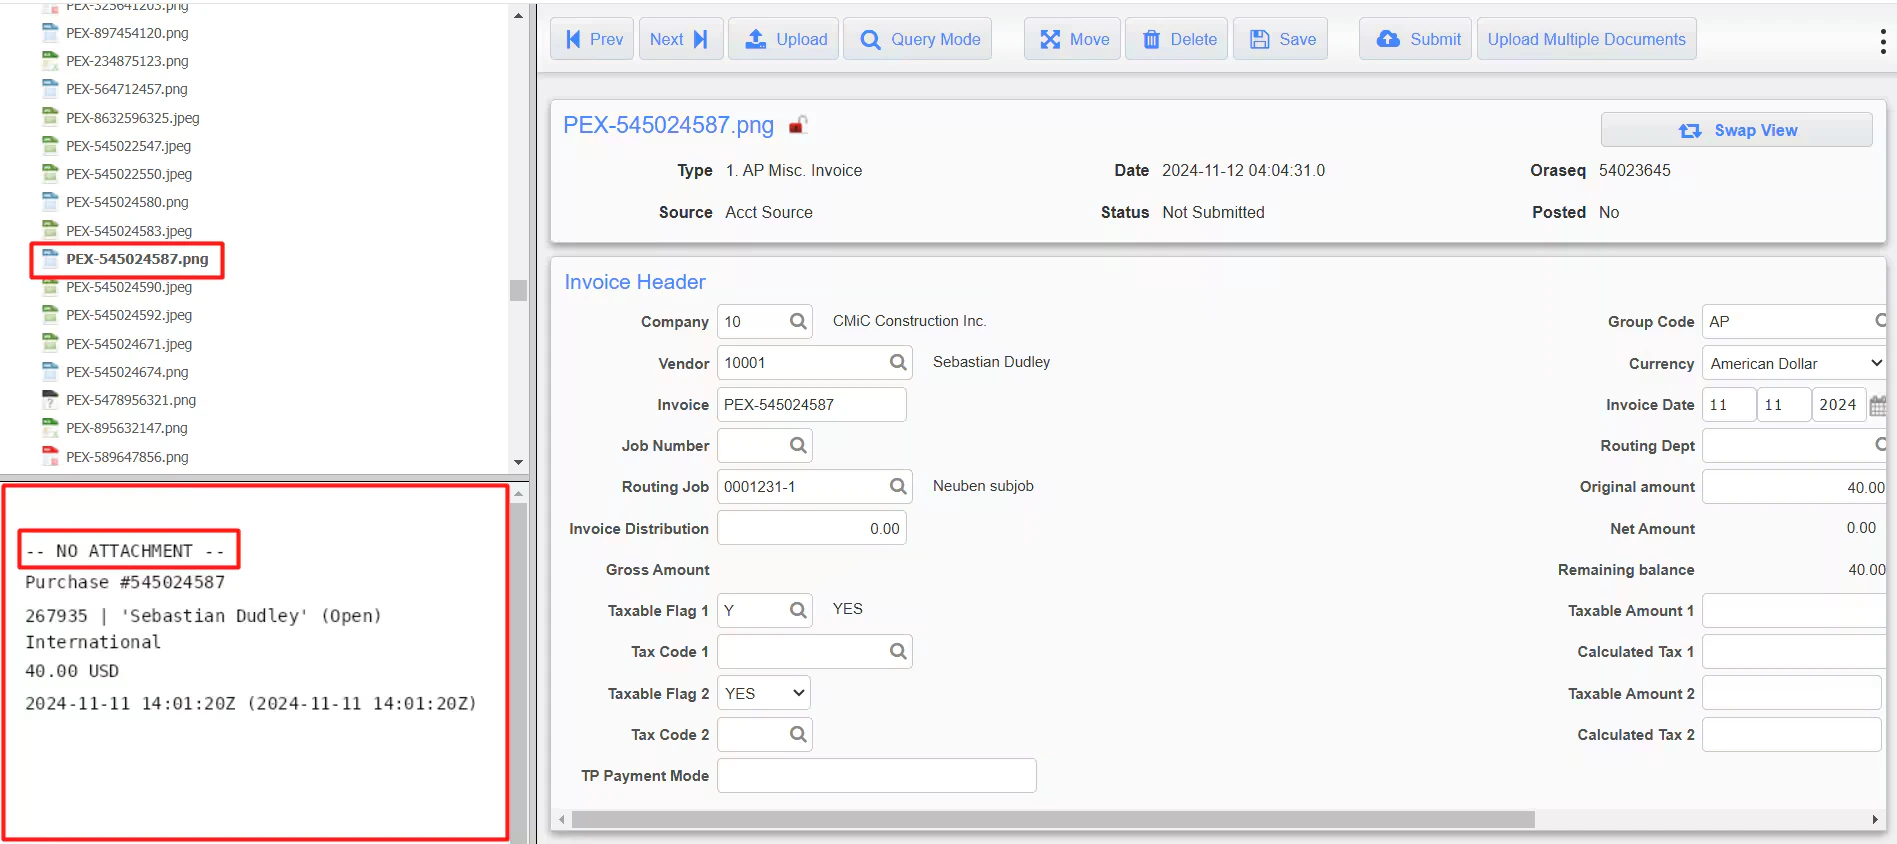Open the Job Number lookup search icon
Viewport: 1897px width, 844px height.
coord(798,445)
